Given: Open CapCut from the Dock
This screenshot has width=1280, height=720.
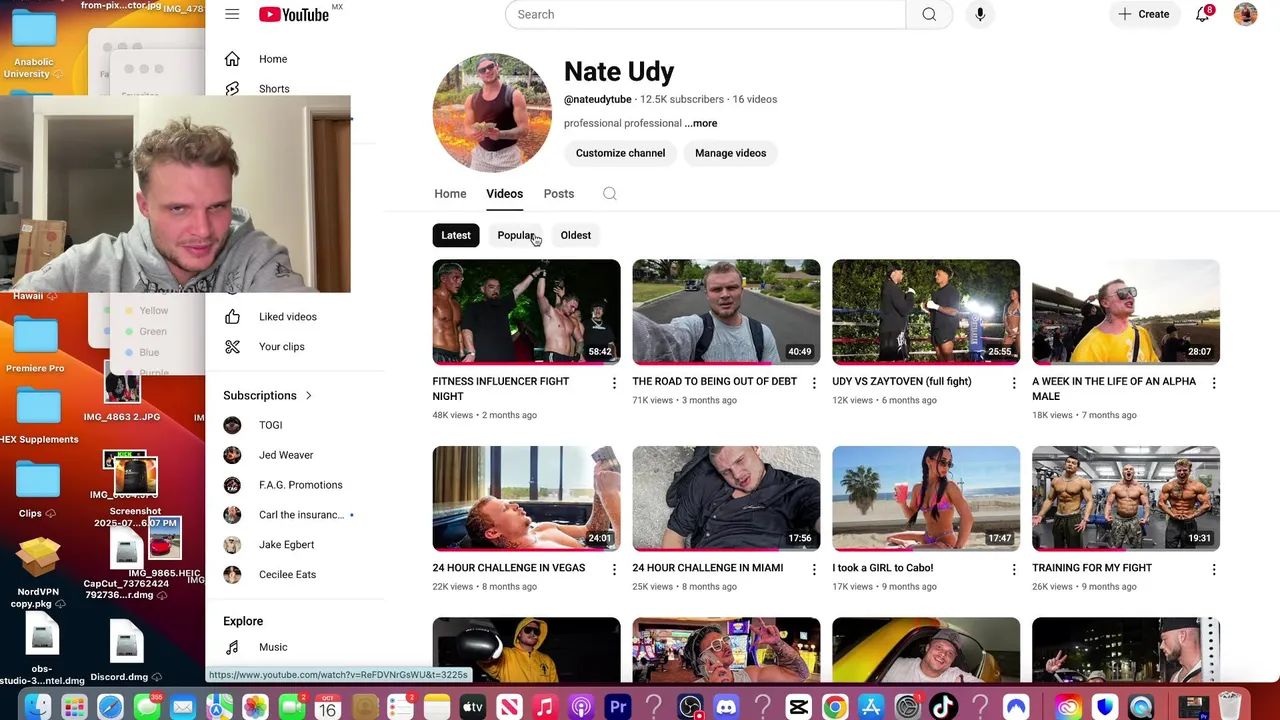Looking at the screenshot, I should click(x=798, y=707).
